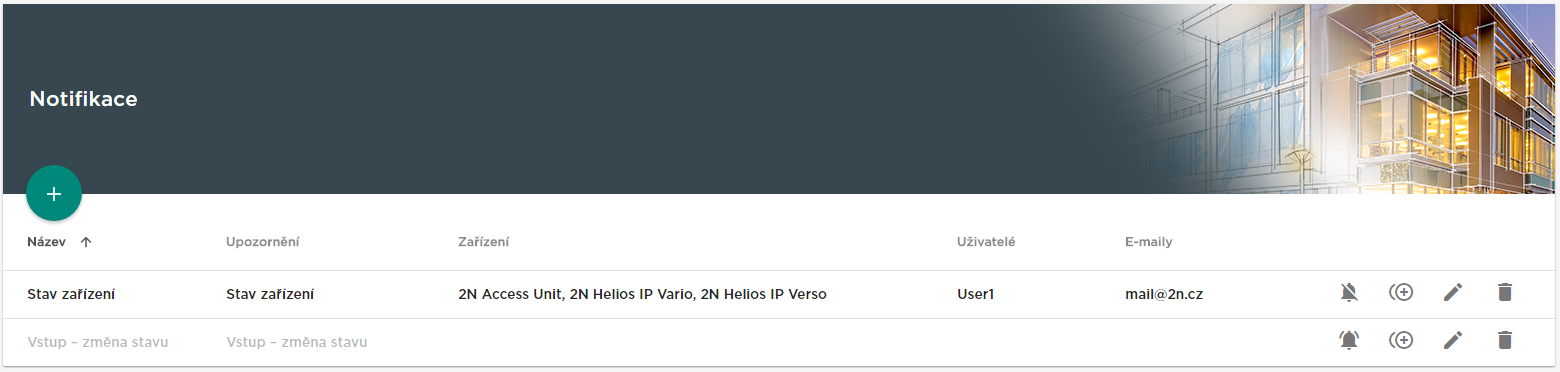Disable the Stav zařízení notification bell
Image resolution: width=1560 pixels, height=372 pixels.
click(x=1349, y=293)
